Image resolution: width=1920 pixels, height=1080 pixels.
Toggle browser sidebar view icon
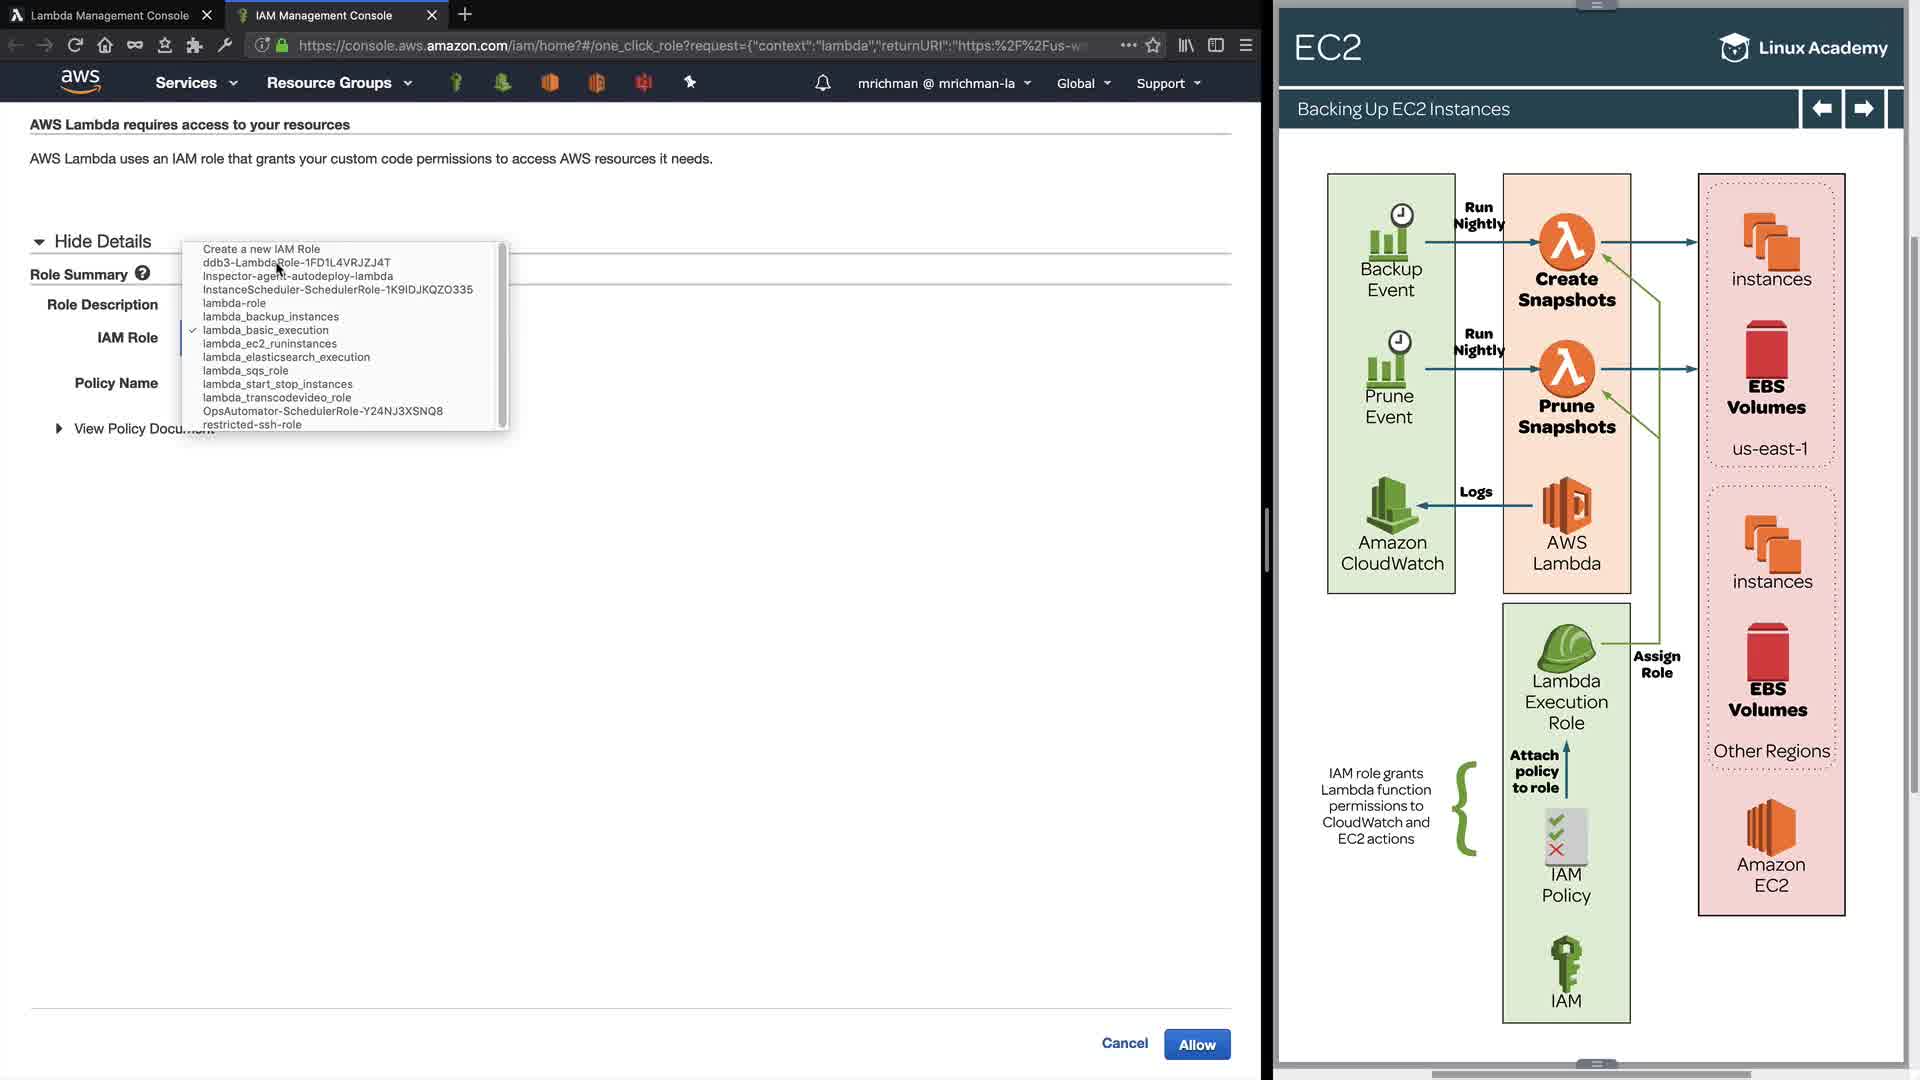point(1216,45)
